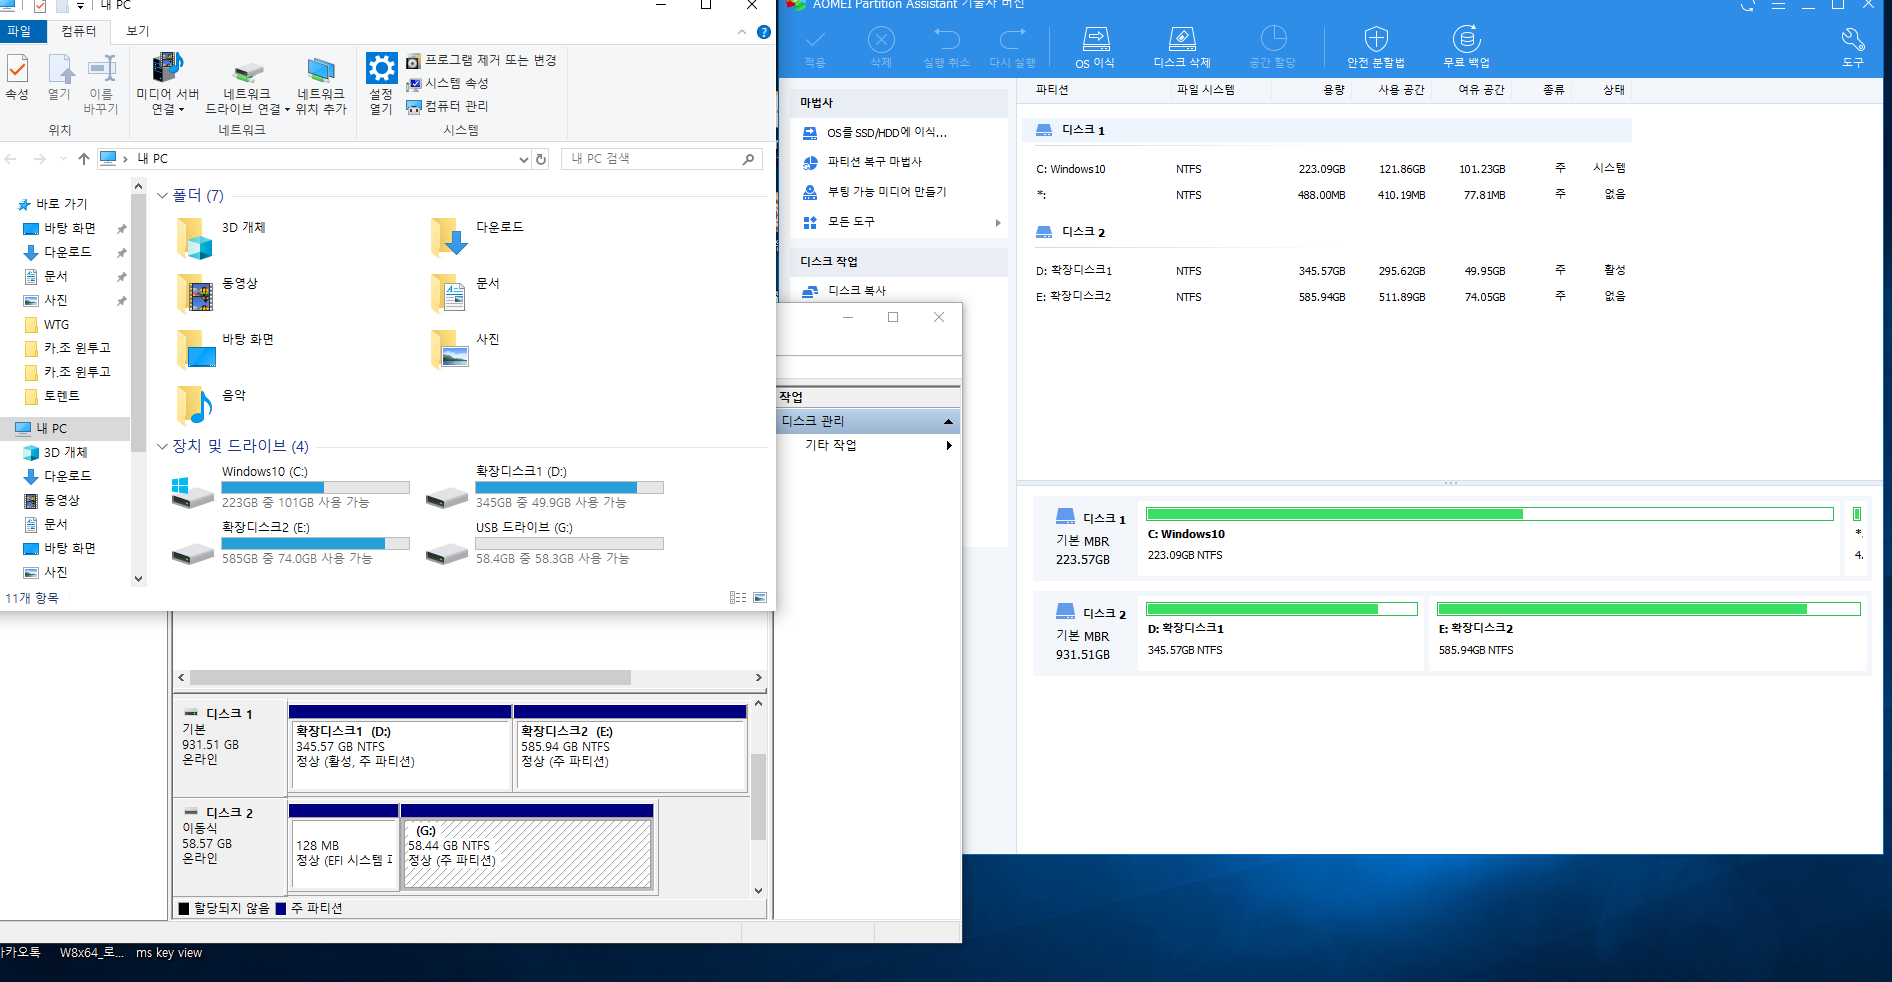The height and width of the screenshot is (982, 1892).
Task: Select Windows10 (C:) drive
Action: (291, 488)
